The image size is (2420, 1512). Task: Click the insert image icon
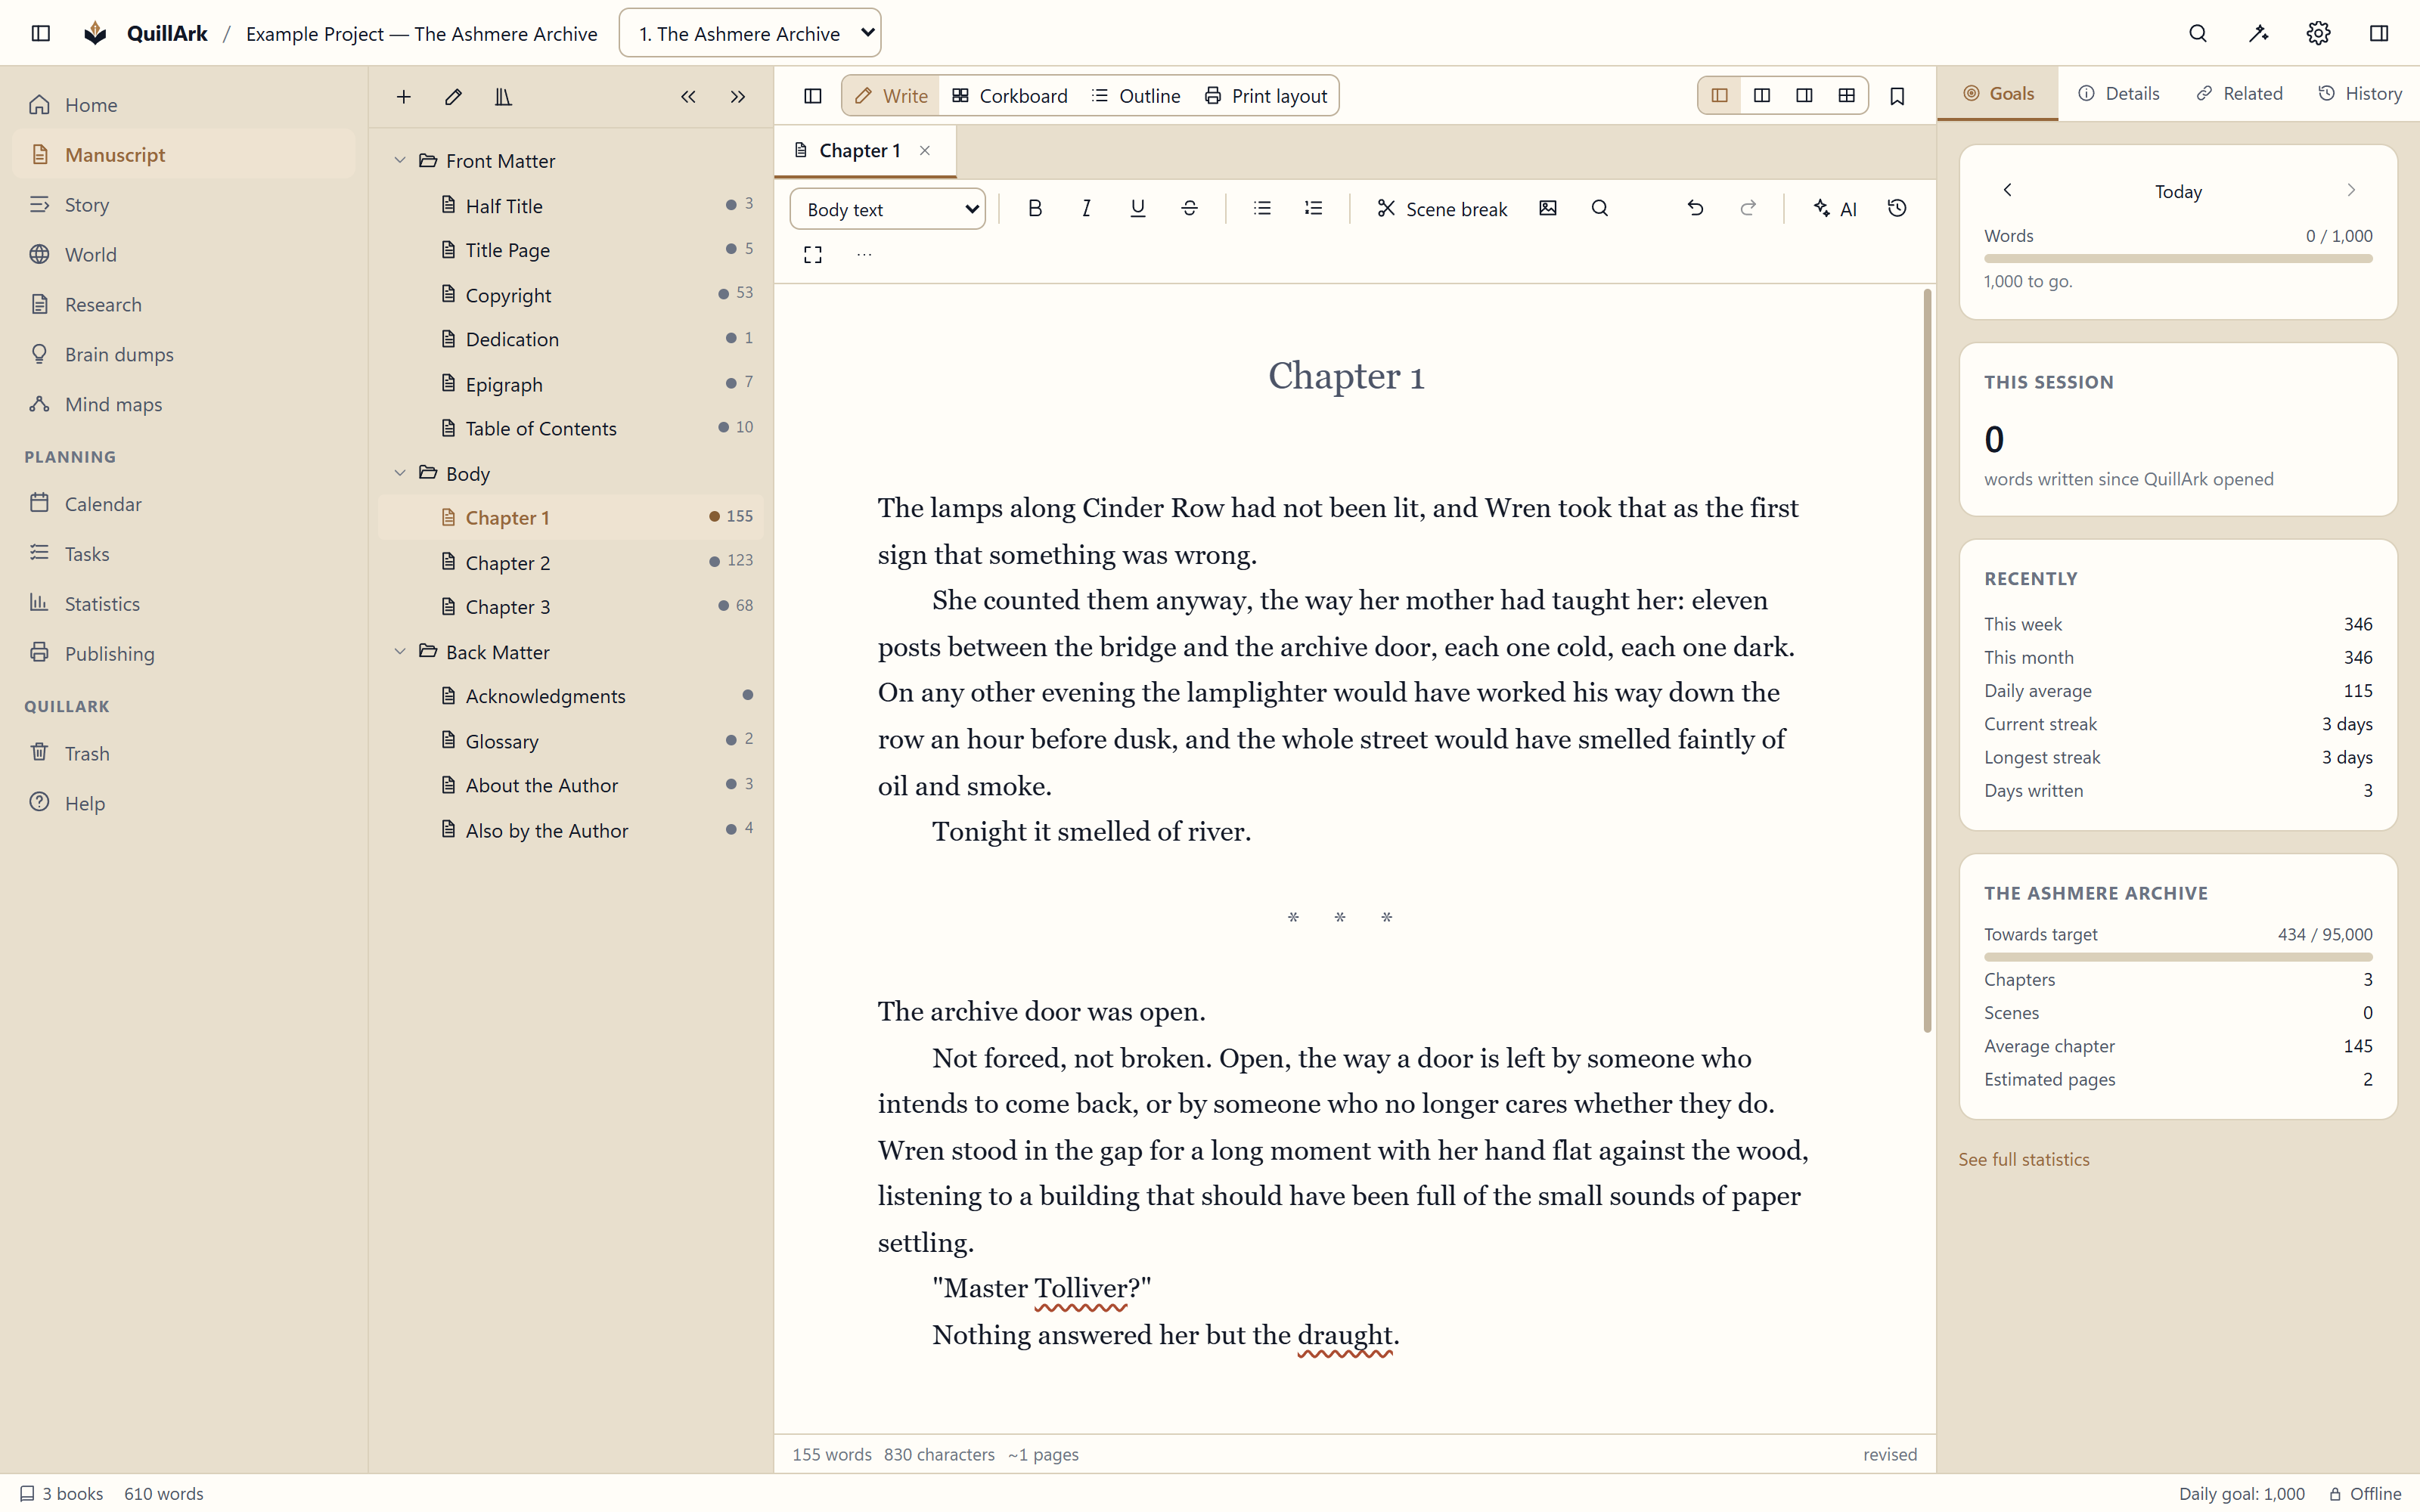click(1548, 208)
